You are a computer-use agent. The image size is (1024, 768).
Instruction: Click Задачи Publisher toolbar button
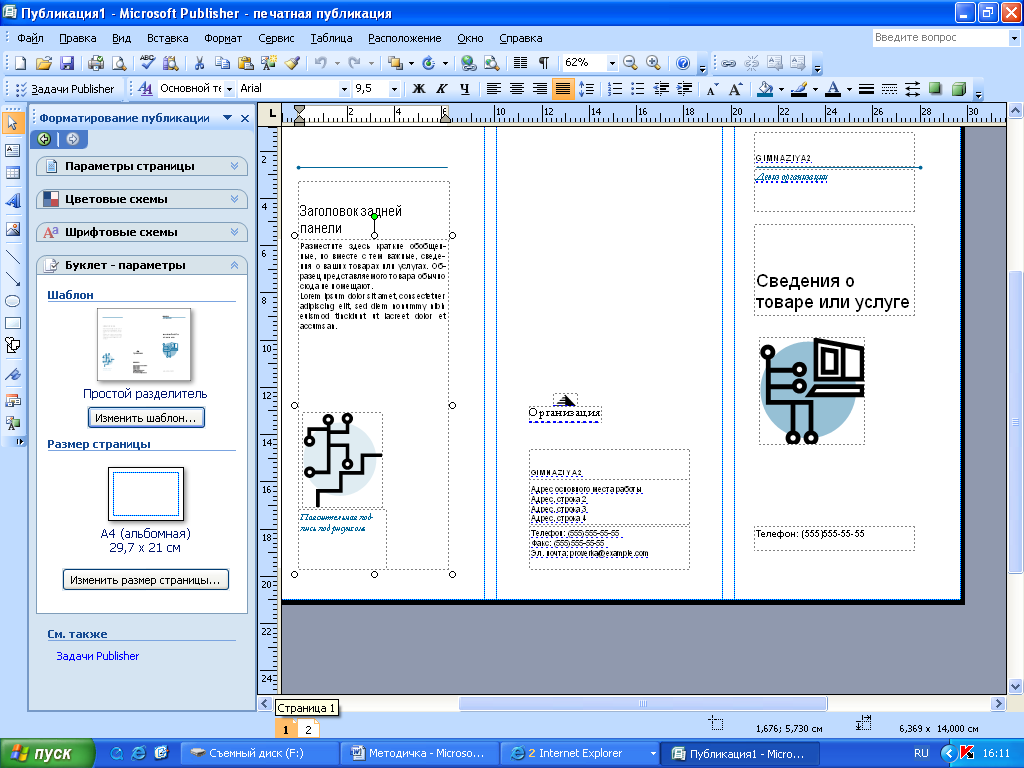(x=64, y=89)
